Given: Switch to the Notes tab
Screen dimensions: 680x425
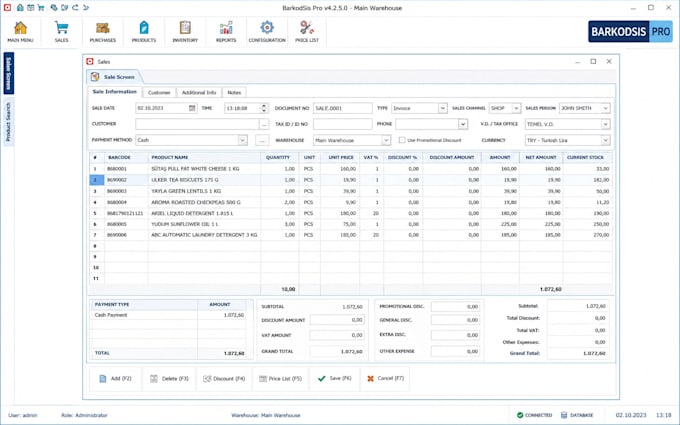Looking at the screenshot, I should coord(234,92).
